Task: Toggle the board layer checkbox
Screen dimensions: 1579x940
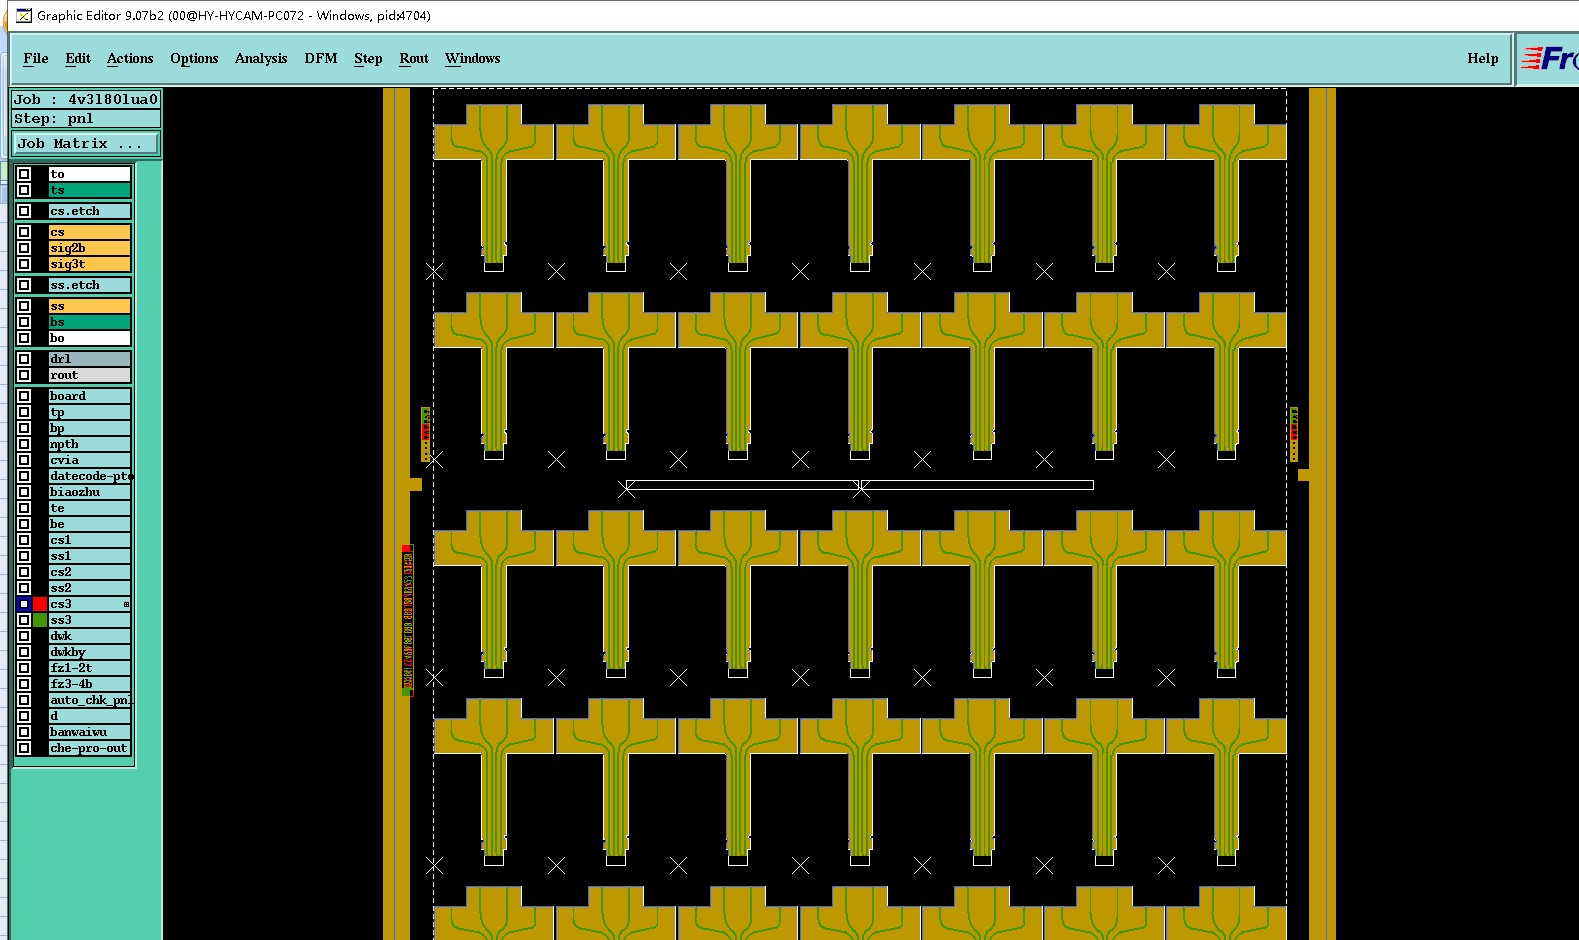Action: [24, 396]
